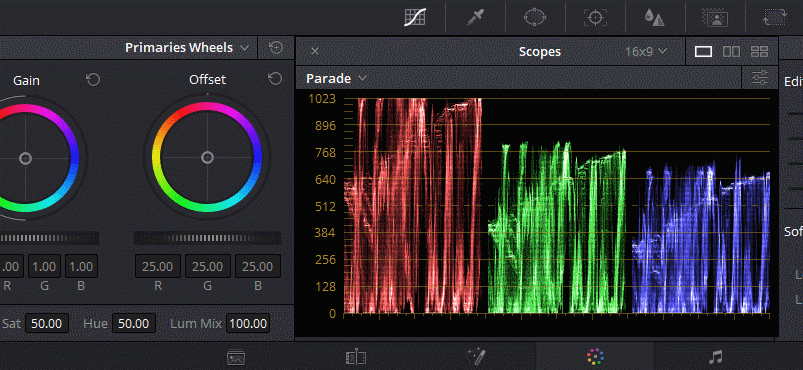Image resolution: width=803 pixels, height=370 pixels.
Task: Open the Sizing palette
Action: (x=774, y=18)
